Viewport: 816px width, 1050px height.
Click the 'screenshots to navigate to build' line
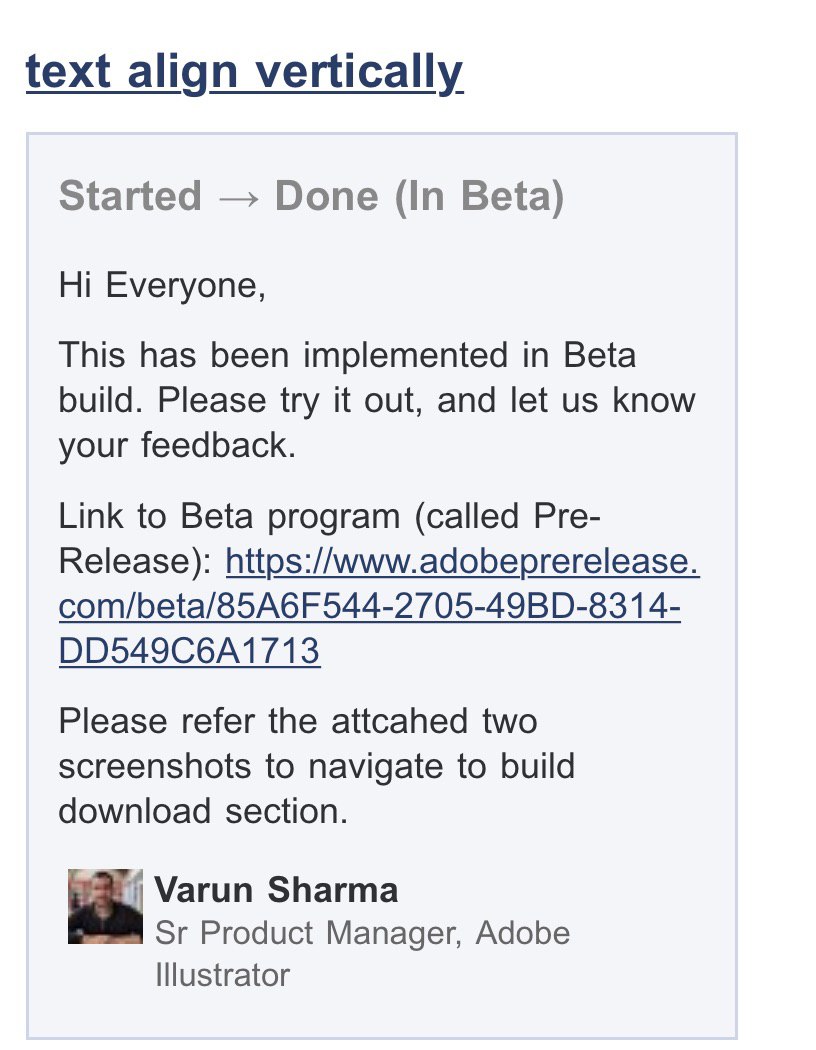[317, 766]
